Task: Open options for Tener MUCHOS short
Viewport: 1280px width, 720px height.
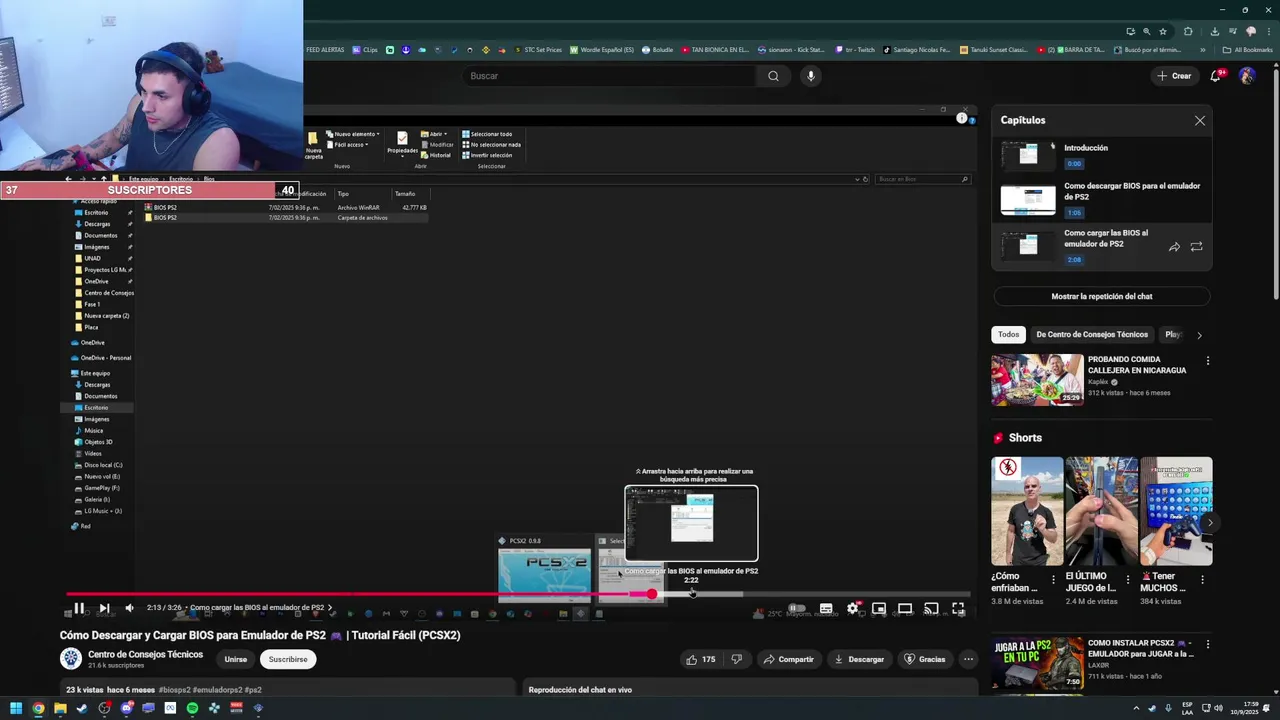Action: [1202, 579]
